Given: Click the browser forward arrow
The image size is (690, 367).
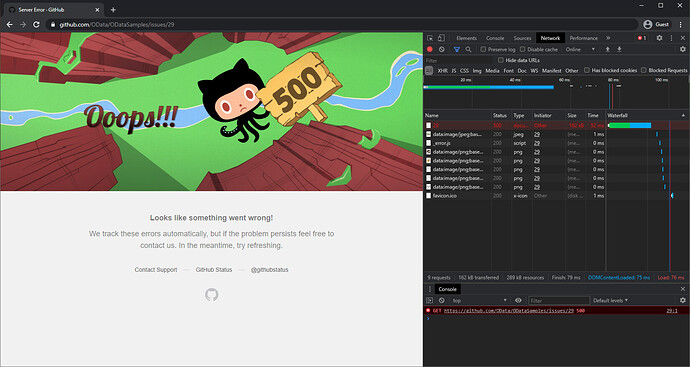Looking at the screenshot, I should coord(23,25).
